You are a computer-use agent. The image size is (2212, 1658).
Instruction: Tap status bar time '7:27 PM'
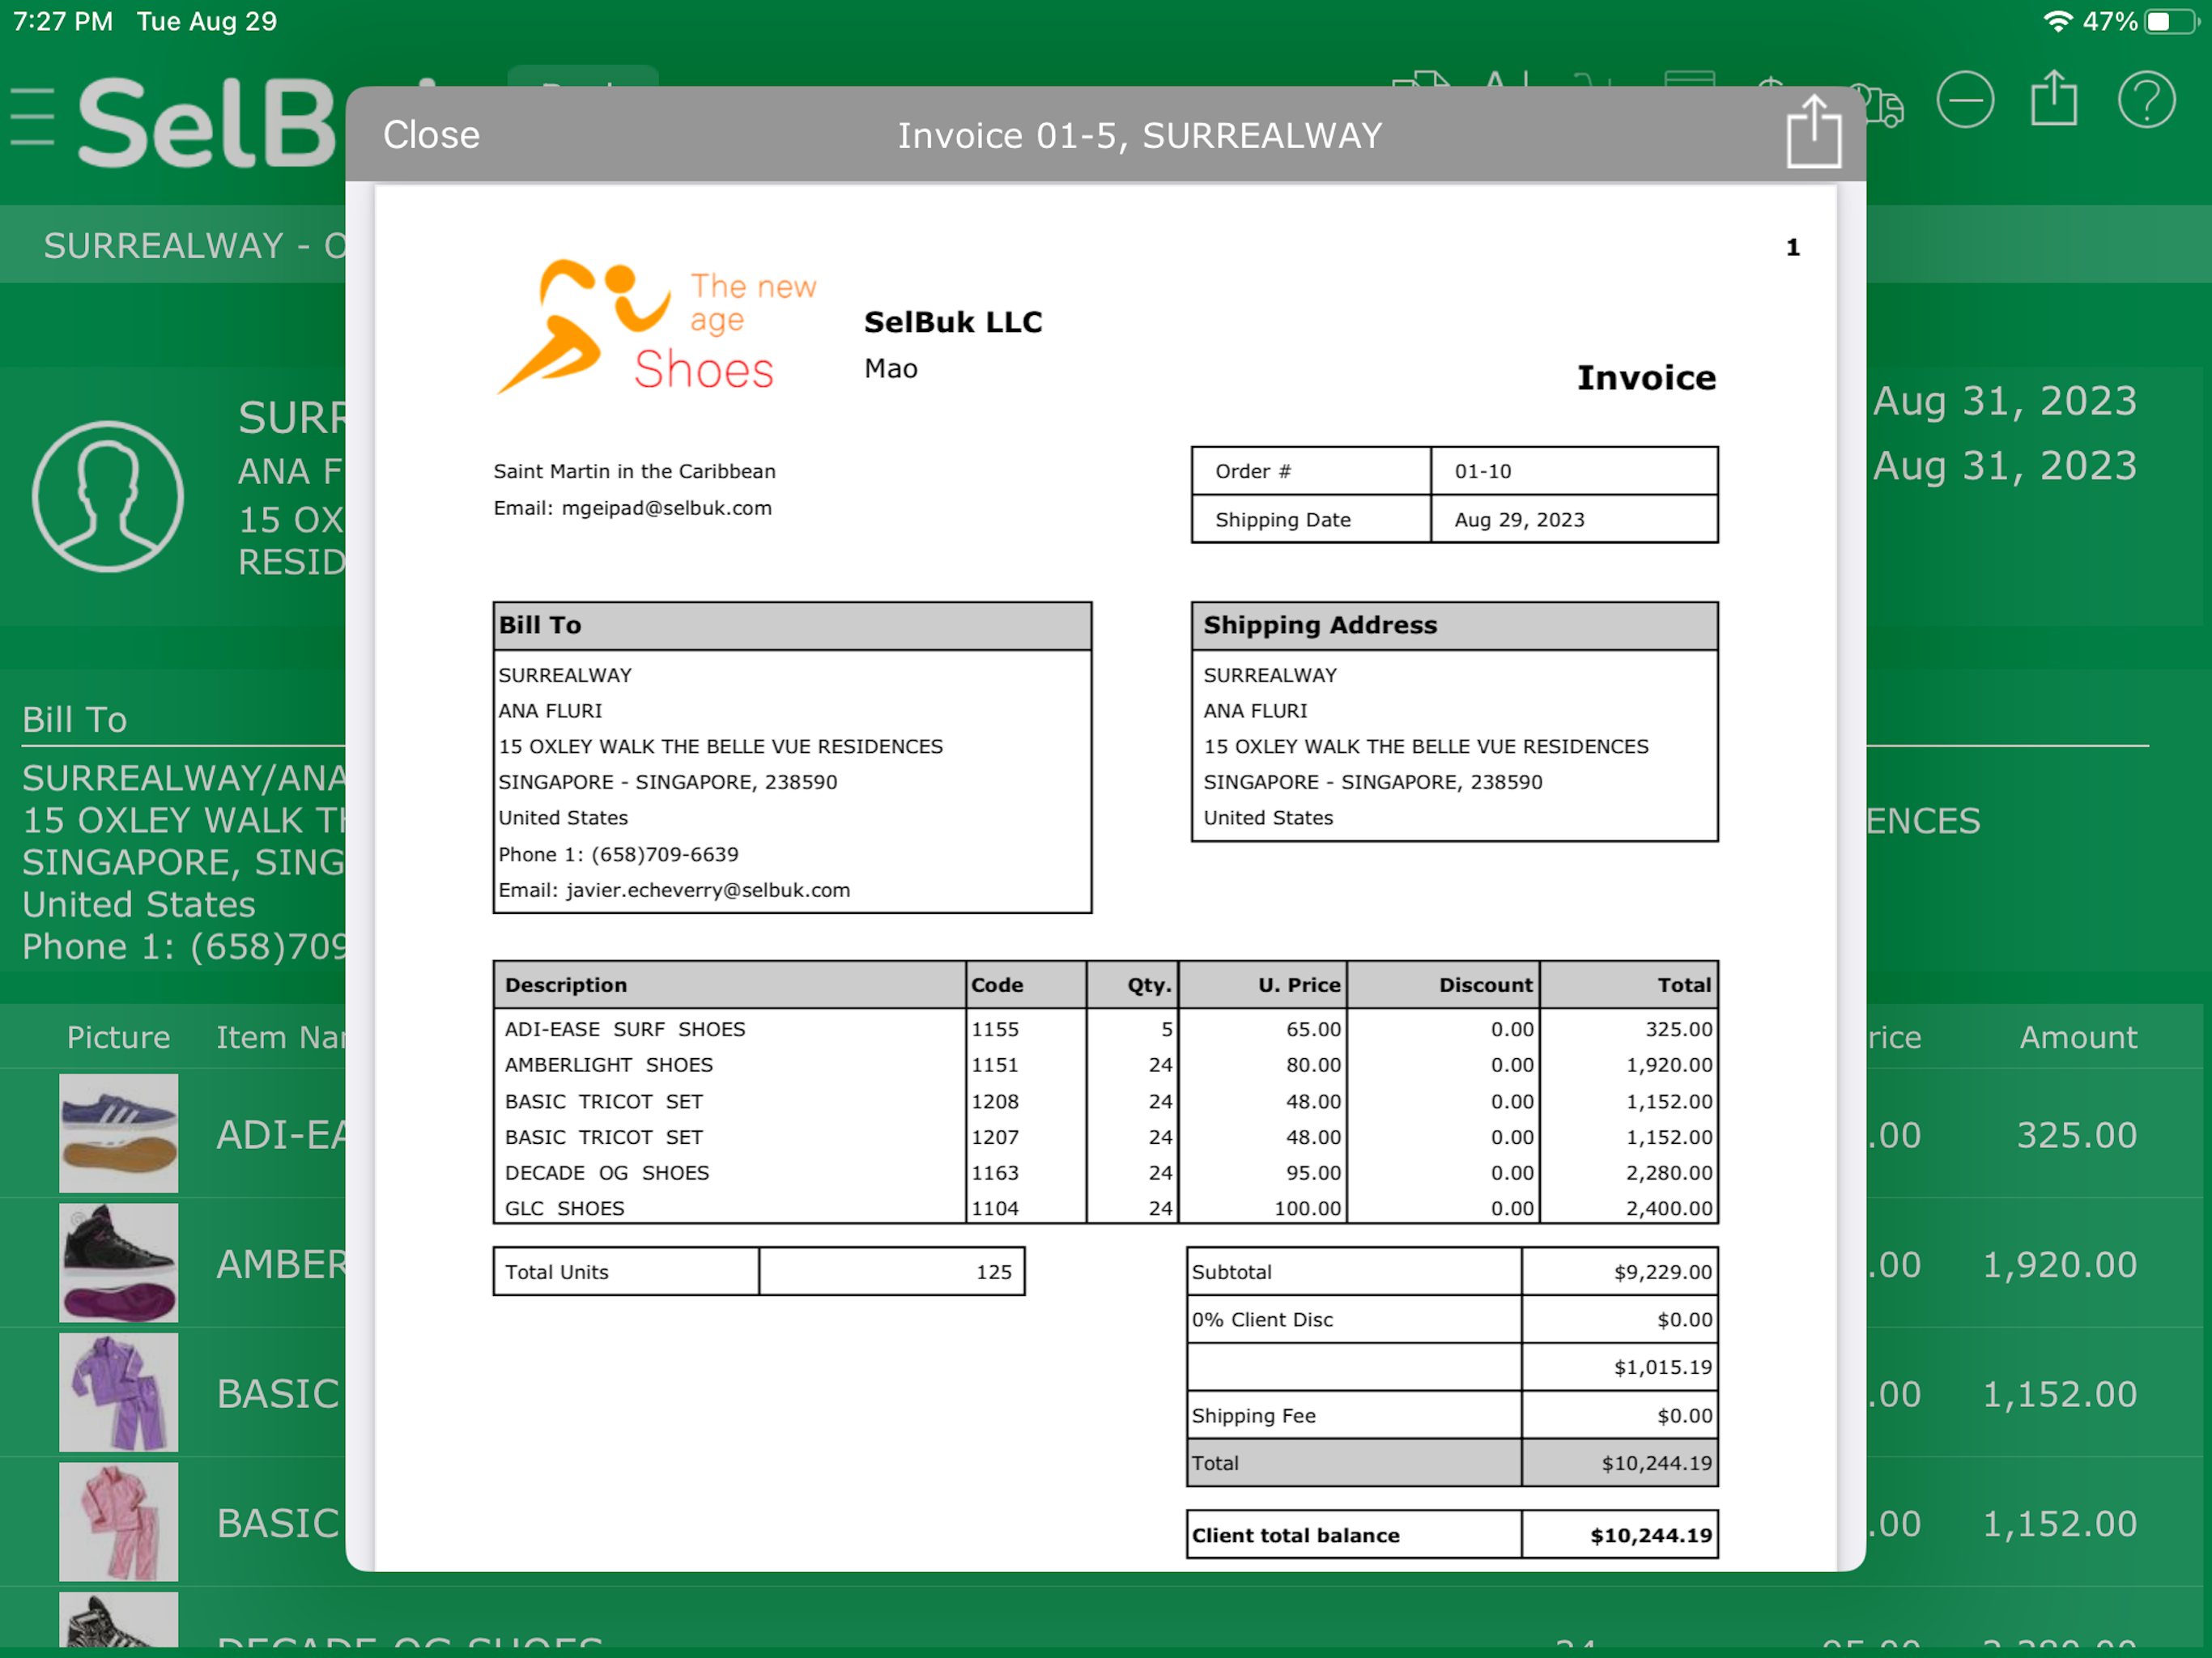(62, 21)
